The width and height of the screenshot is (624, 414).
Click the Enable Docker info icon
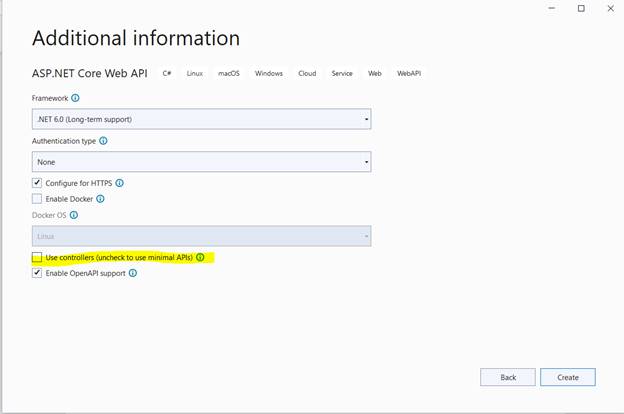(100, 199)
